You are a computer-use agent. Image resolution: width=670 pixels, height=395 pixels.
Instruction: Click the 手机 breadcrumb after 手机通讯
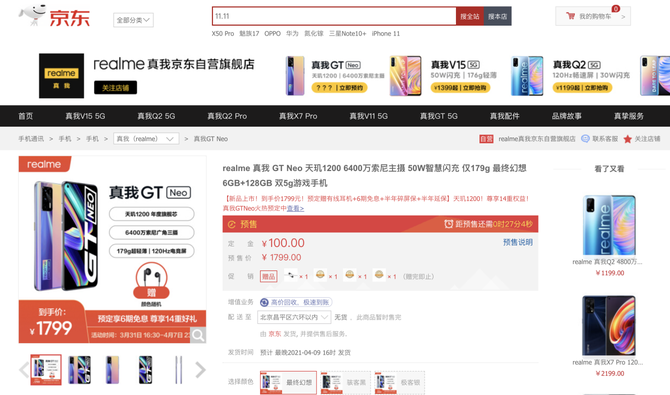click(65, 139)
